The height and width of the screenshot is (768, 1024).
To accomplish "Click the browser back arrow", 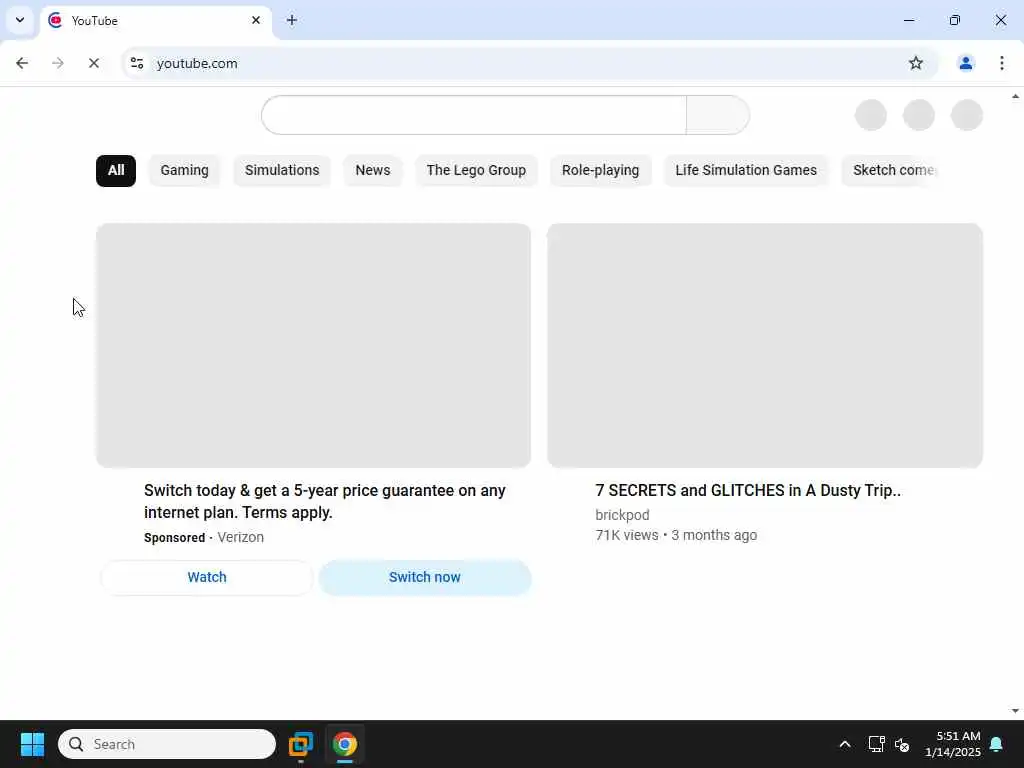I will pyautogui.click(x=22, y=63).
